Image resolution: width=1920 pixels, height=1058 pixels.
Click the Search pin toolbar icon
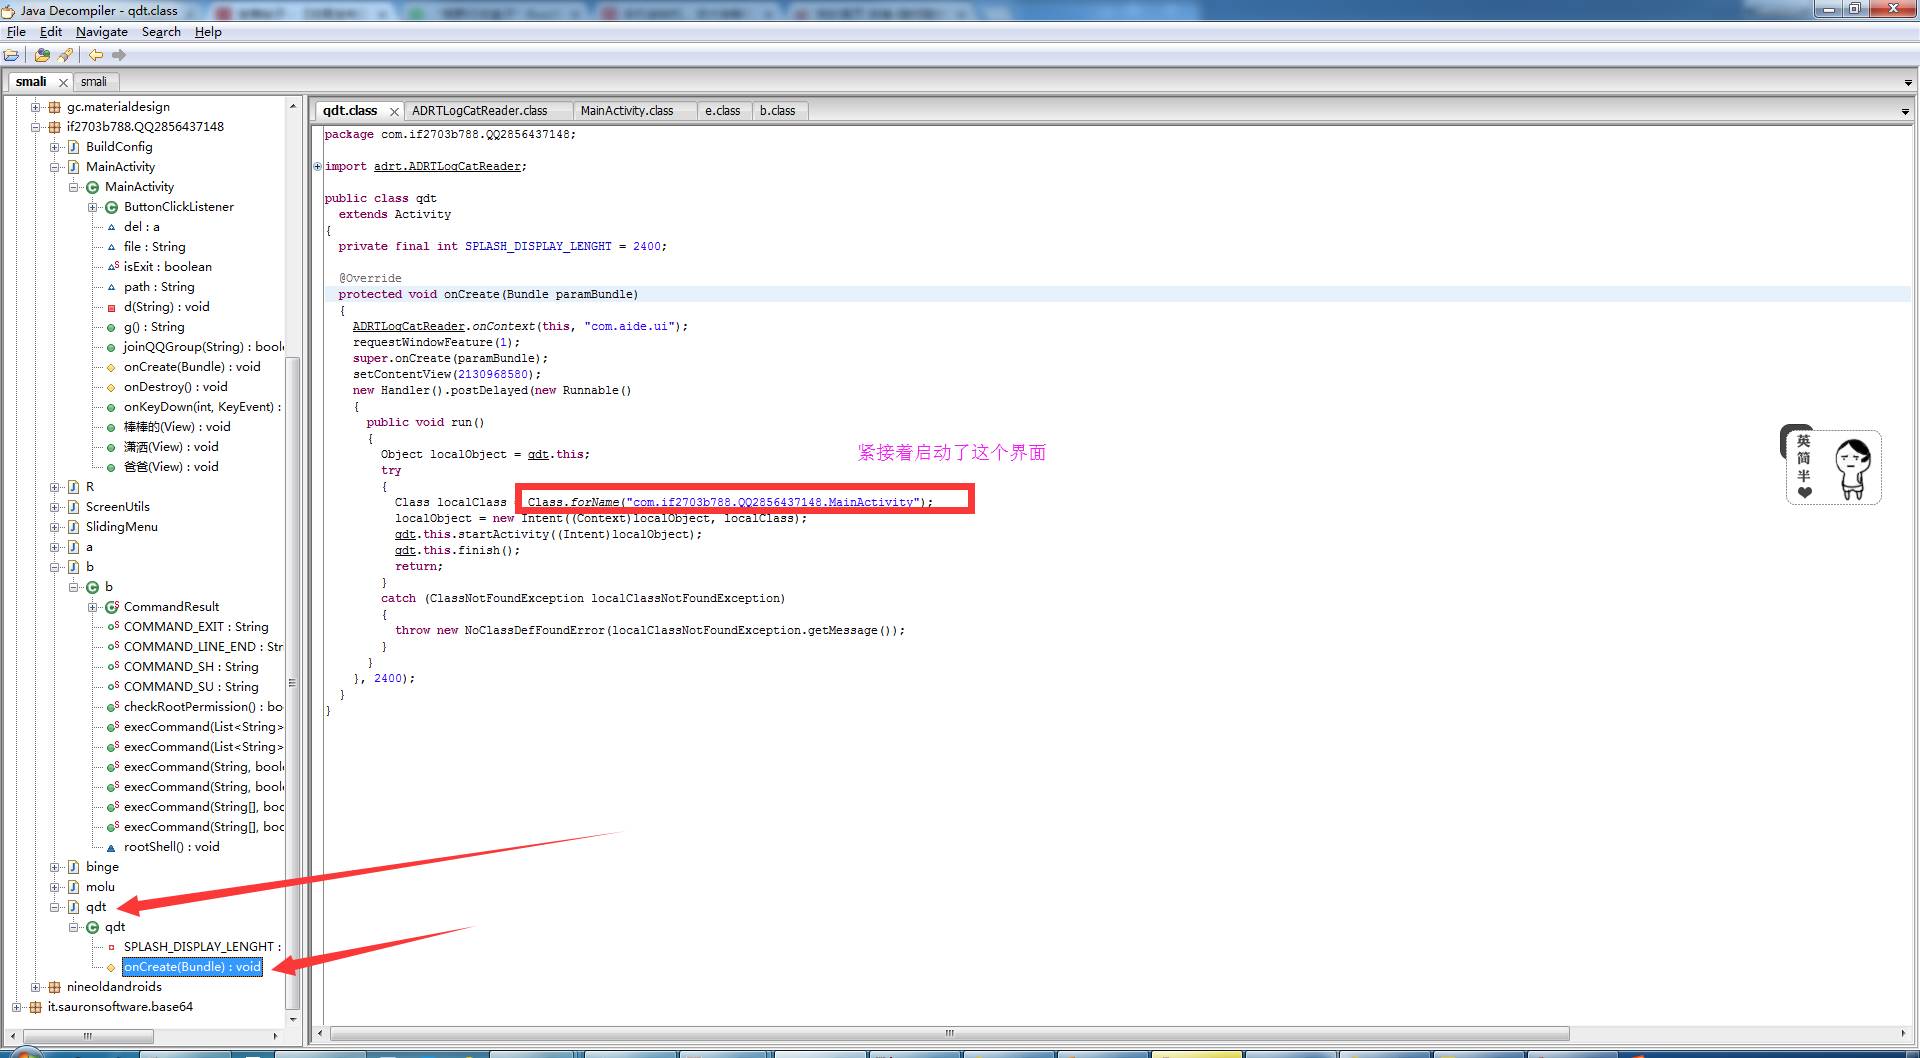(x=65, y=55)
